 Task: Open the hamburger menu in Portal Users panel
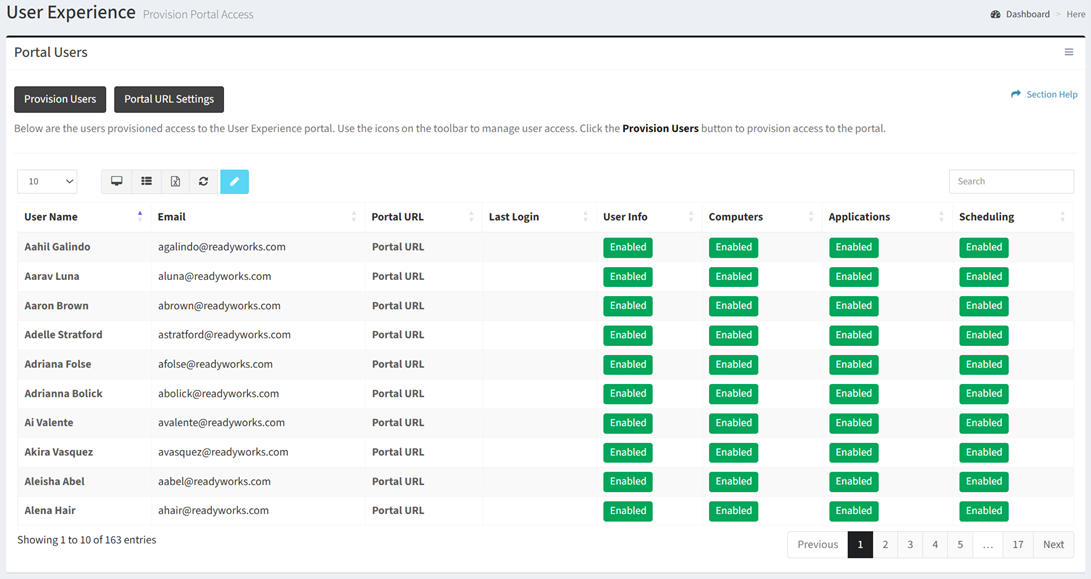[x=1069, y=52]
